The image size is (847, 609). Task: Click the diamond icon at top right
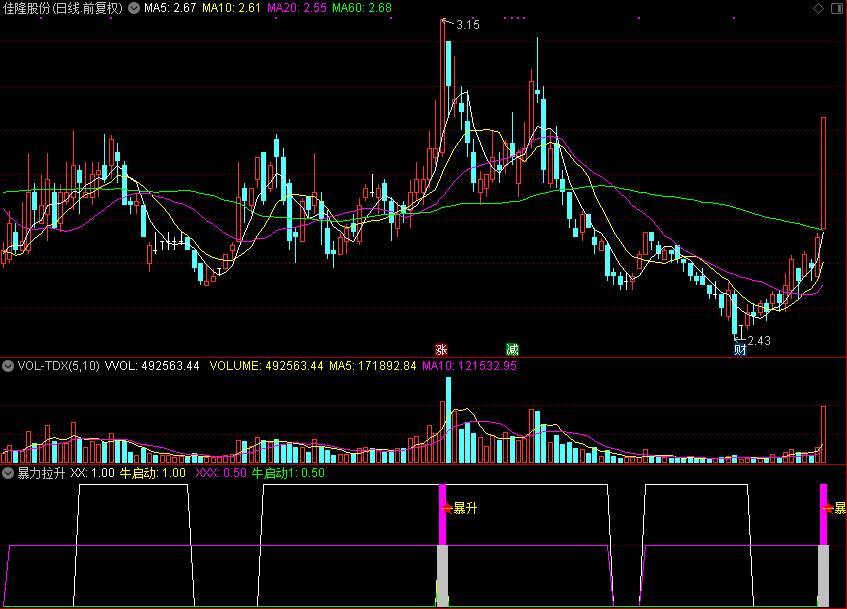818,8
